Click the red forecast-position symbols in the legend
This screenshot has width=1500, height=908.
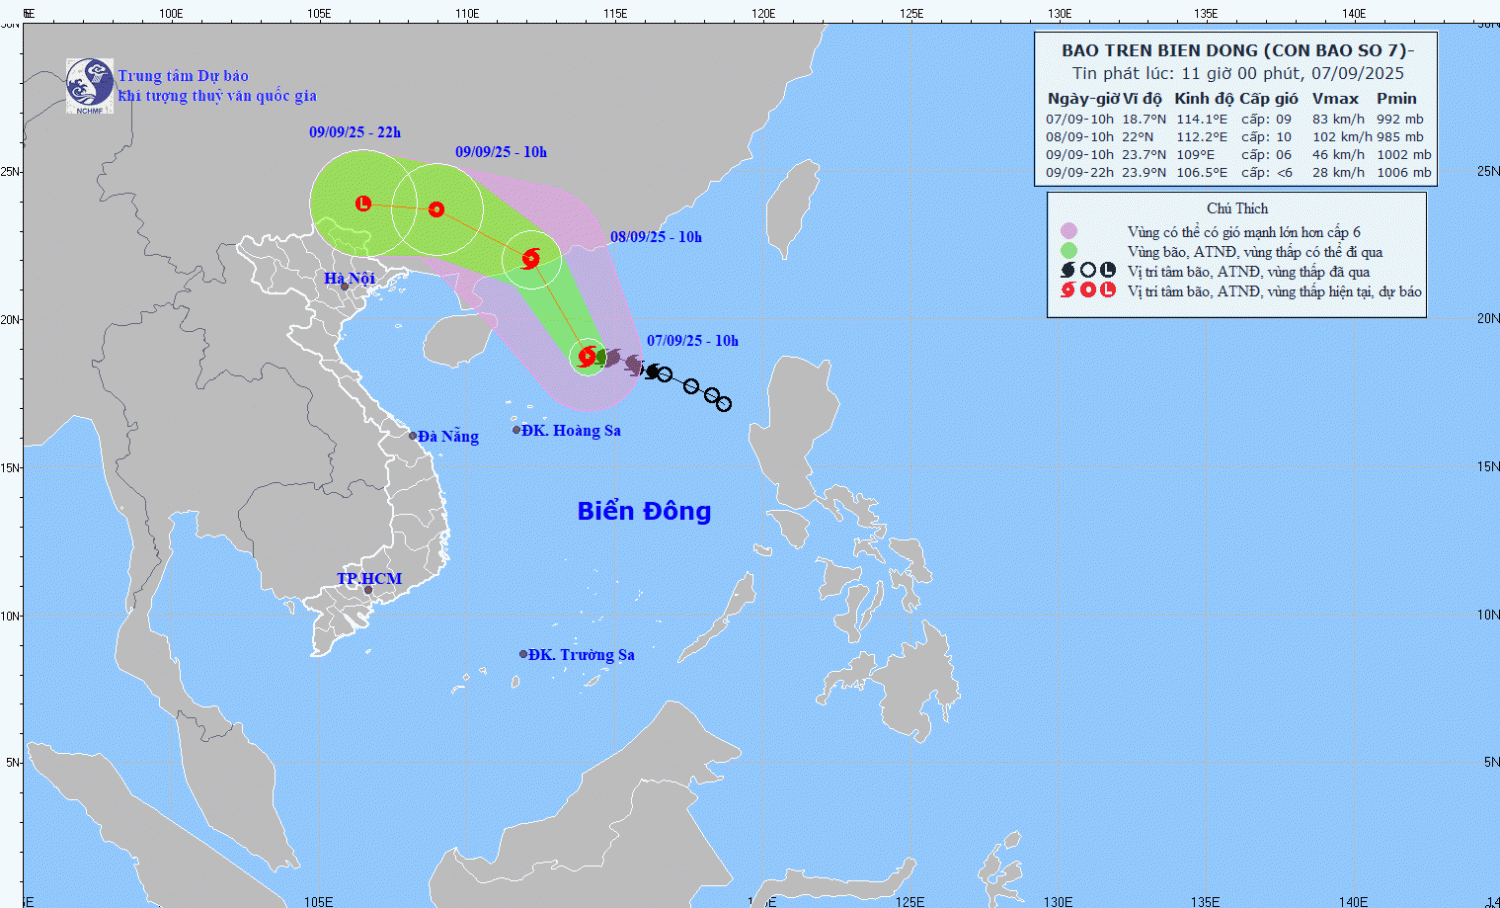click(1087, 290)
